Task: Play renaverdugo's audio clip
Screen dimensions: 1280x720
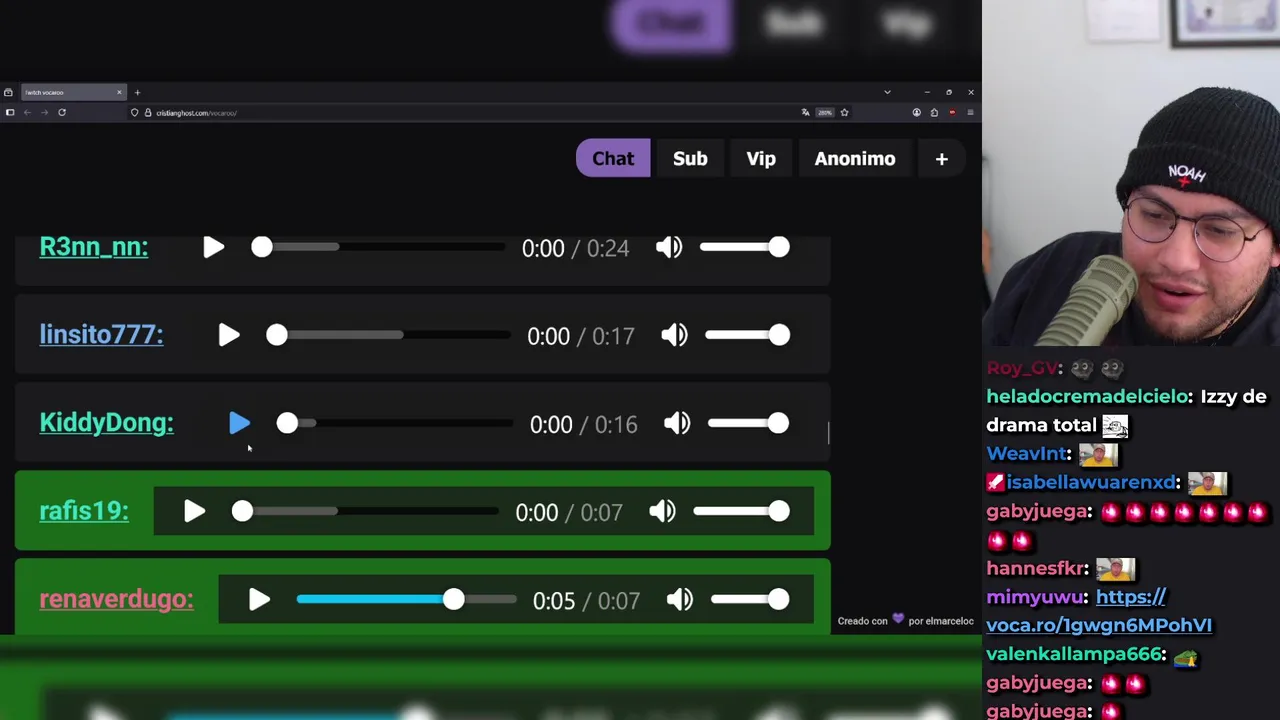Action: (x=259, y=600)
